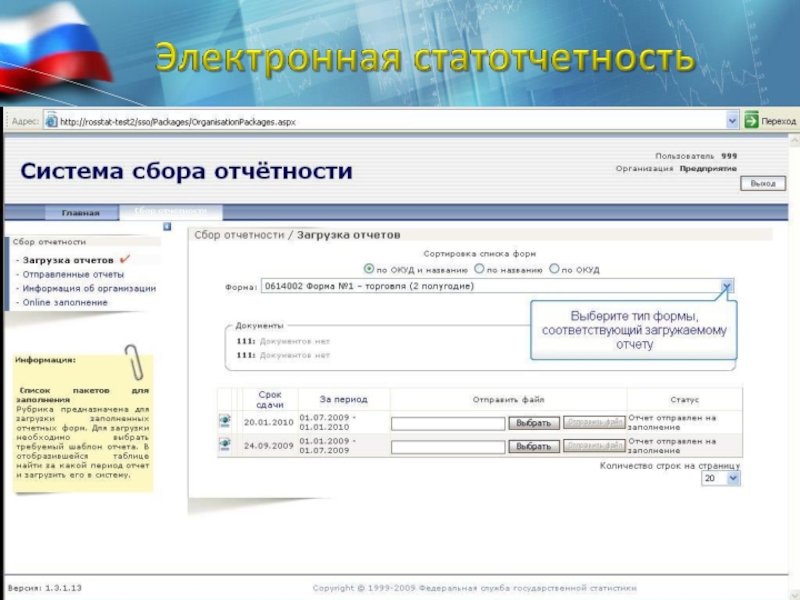This screenshot has height=600, width=800.
Task: Click globe icon in 24.09.2009 row
Action: coord(224,444)
